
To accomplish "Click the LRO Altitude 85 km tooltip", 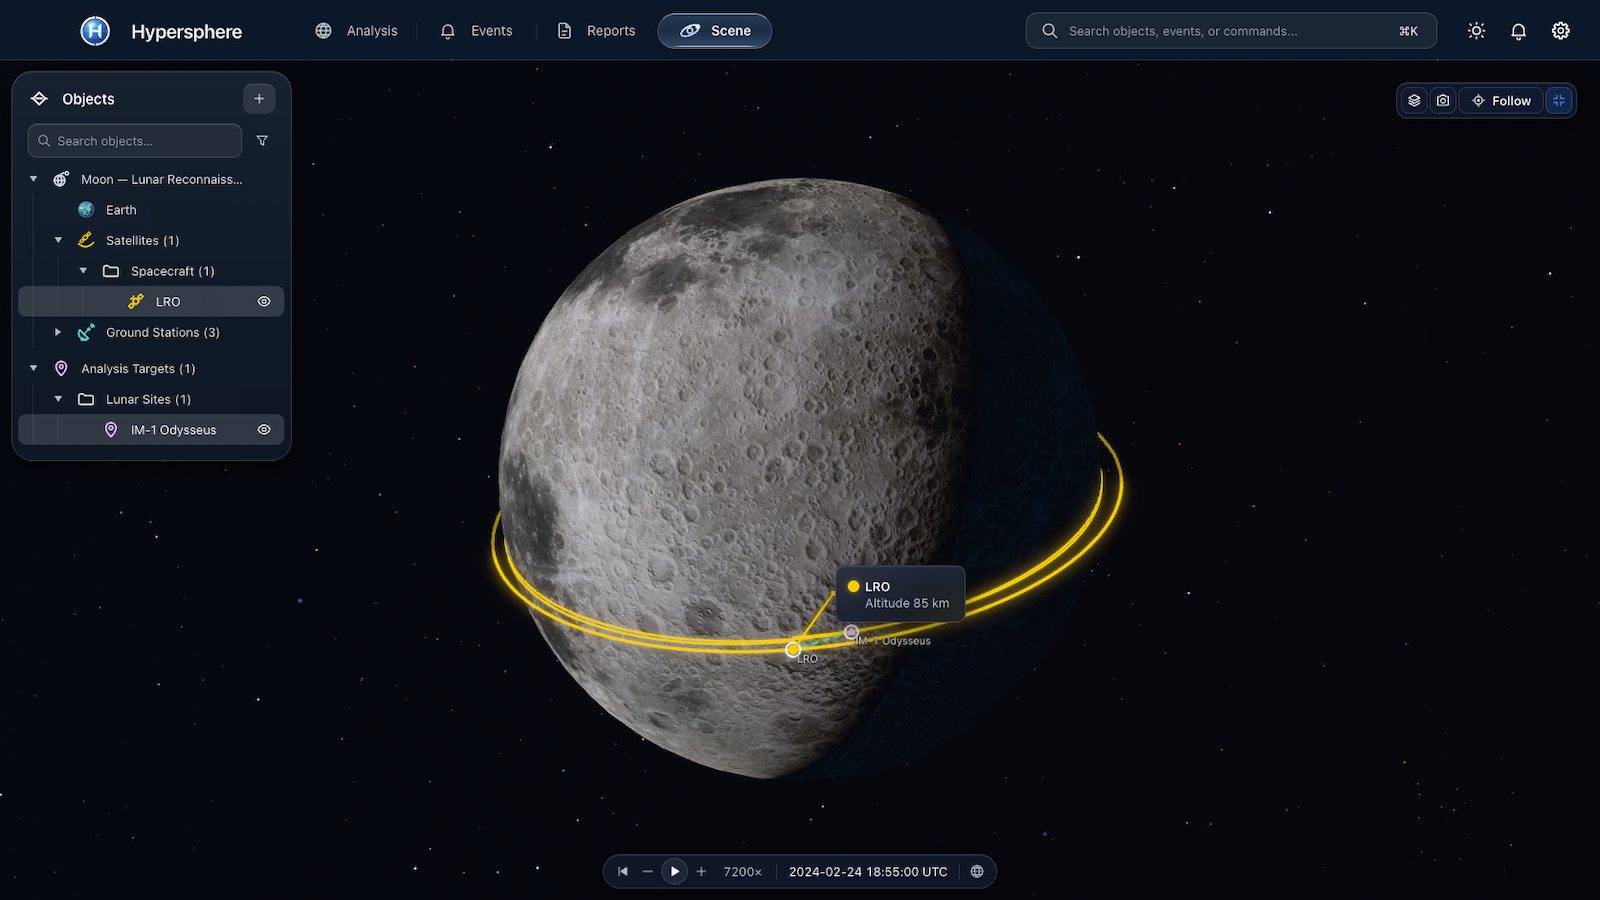I will (901, 594).
